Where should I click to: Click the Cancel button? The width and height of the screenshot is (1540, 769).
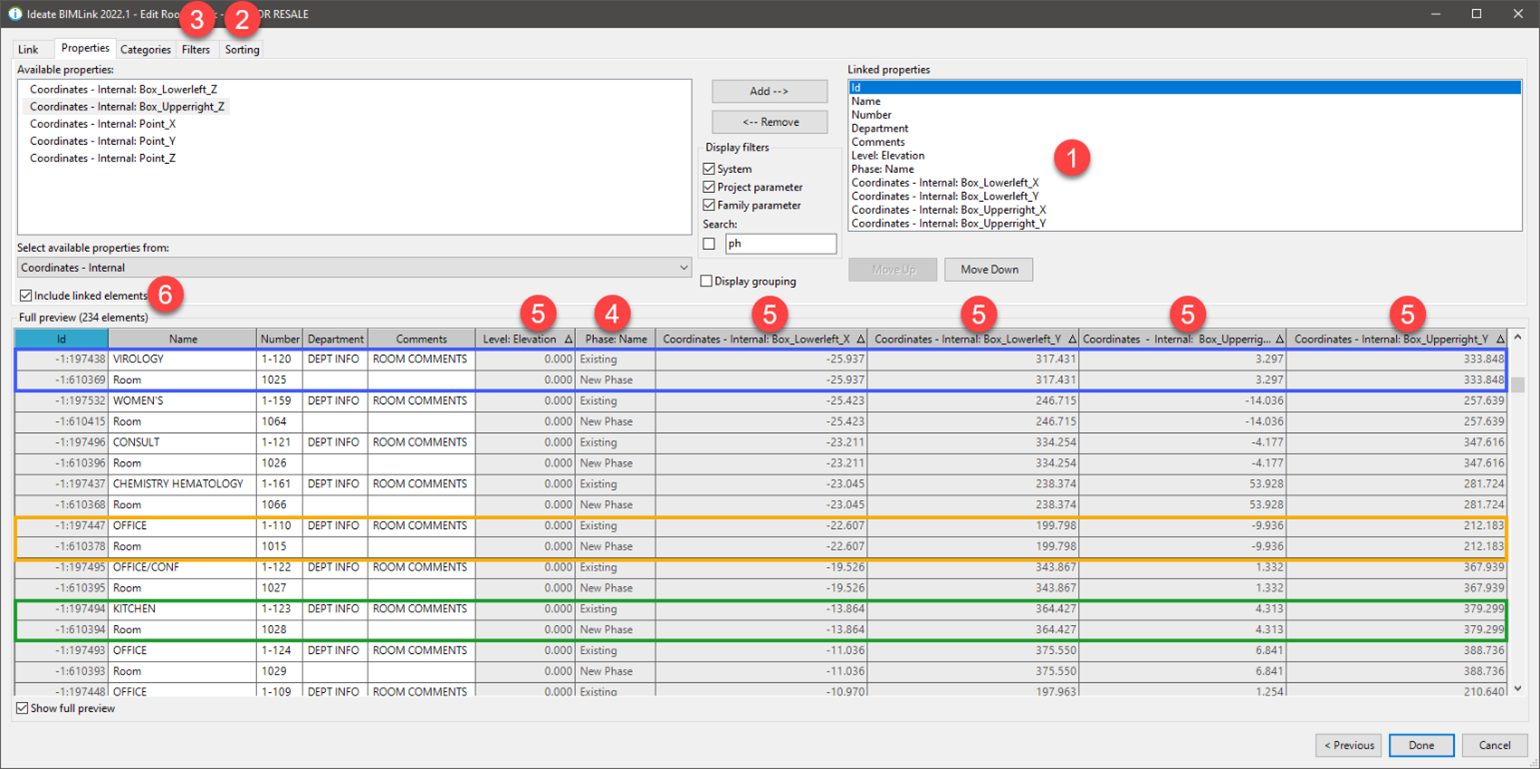1494,745
